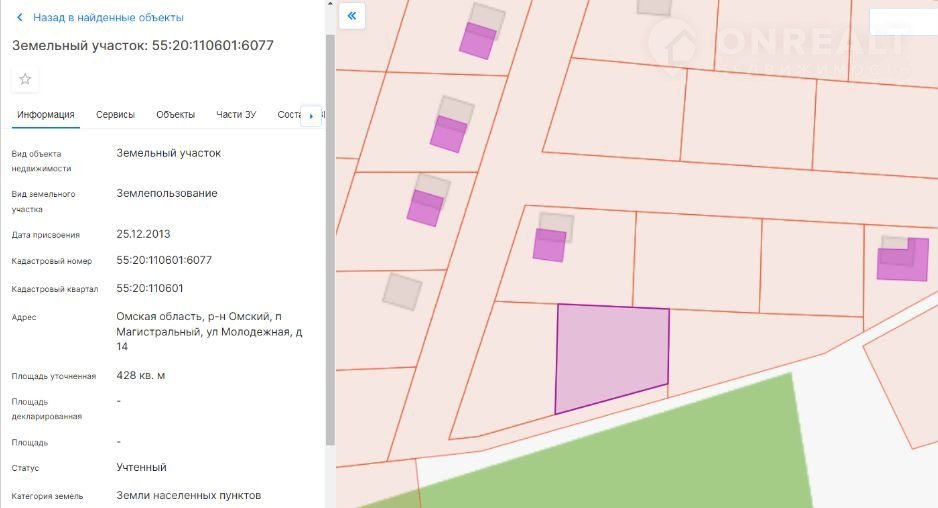Switch to the Сервисы tab
The width and height of the screenshot is (938, 508).
pyautogui.click(x=115, y=115)
